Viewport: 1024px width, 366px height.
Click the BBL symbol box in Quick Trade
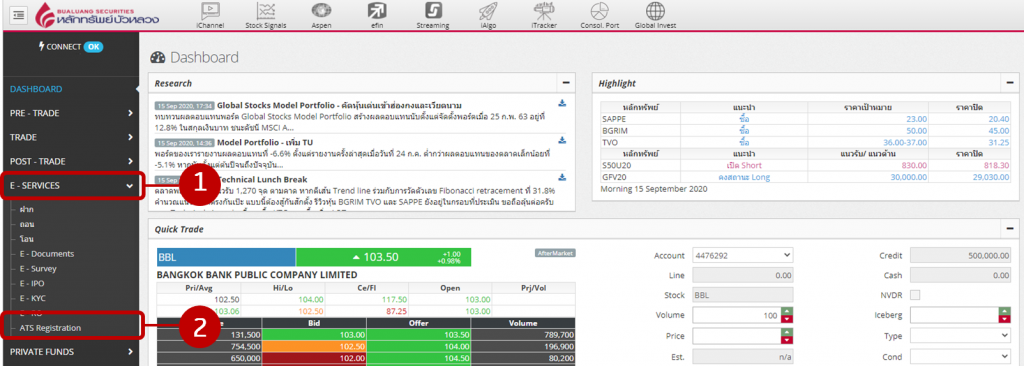[x=226, y=258]
